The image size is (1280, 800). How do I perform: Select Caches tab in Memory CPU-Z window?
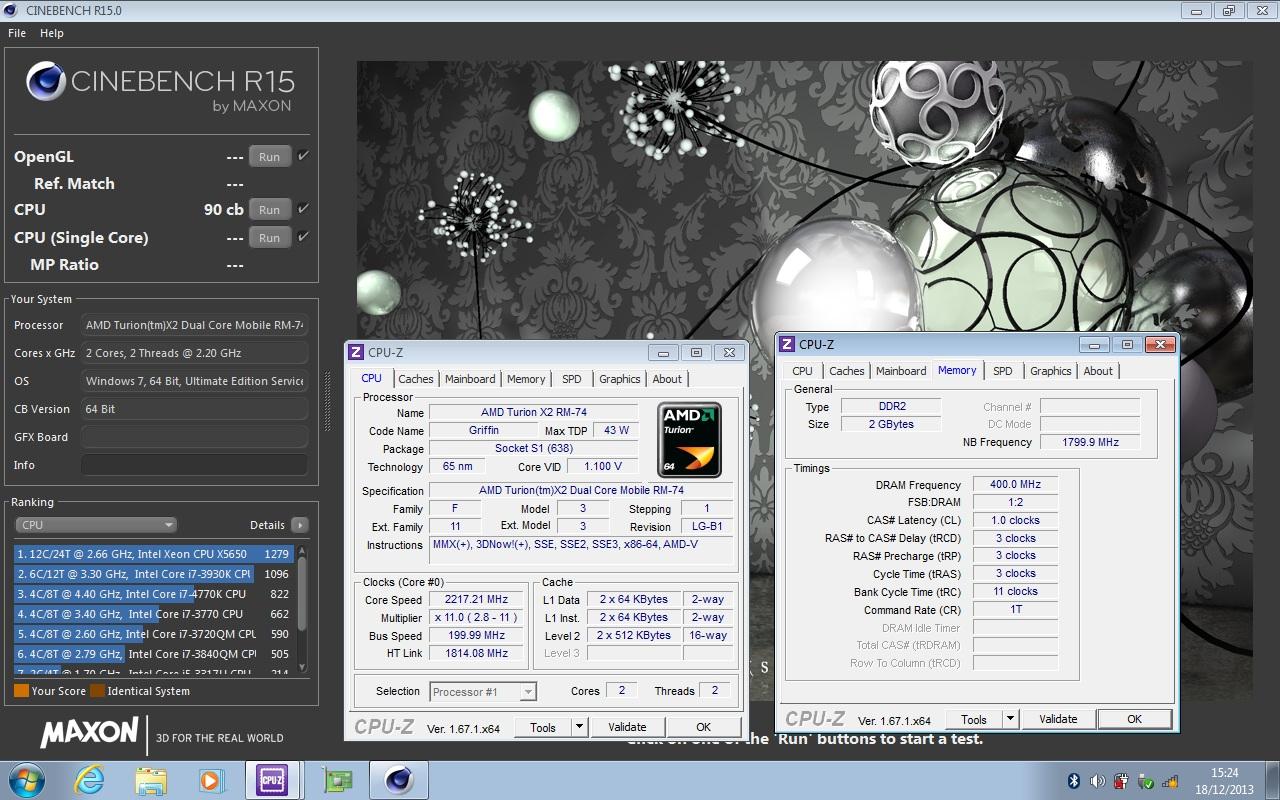(847, 371)
